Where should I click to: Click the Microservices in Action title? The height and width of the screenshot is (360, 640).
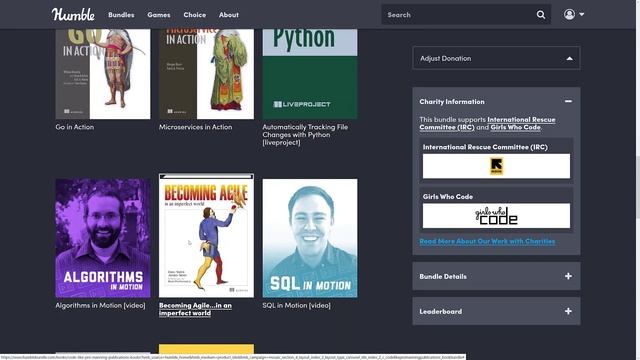196,127
